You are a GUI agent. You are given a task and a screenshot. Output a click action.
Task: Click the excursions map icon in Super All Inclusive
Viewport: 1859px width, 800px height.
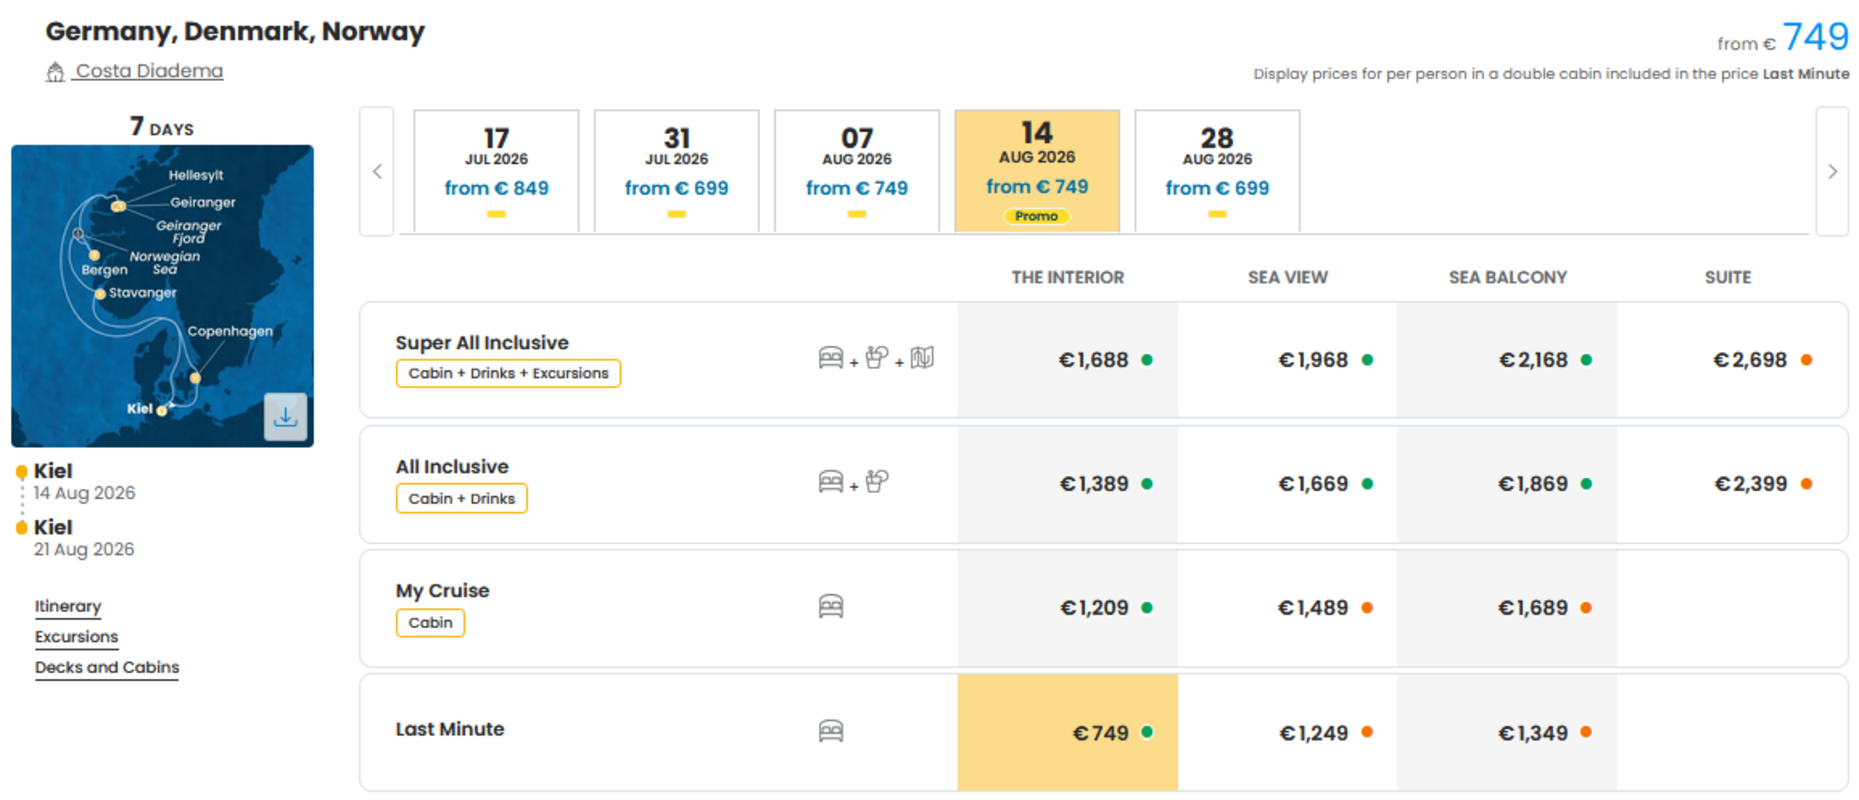[922, 358]
